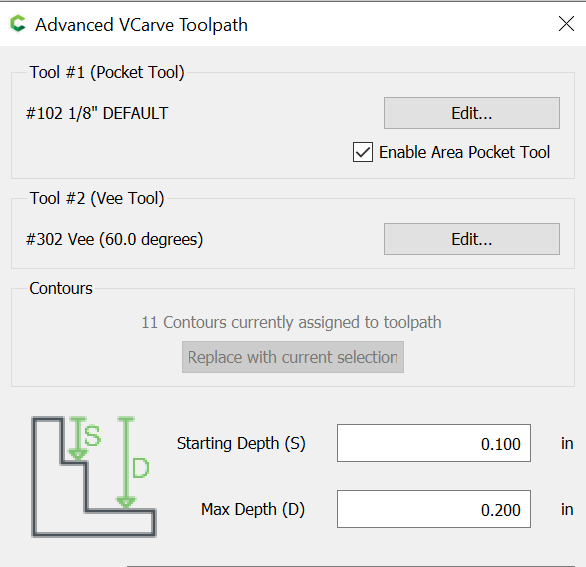Click the 'in' unit beside Starting Depth

click(x=567, y=443)
